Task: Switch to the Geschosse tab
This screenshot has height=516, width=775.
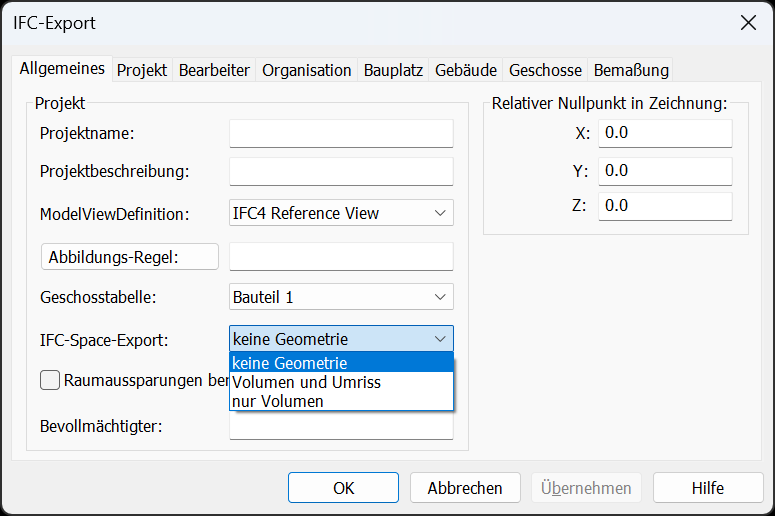Action: coord(545,70)
